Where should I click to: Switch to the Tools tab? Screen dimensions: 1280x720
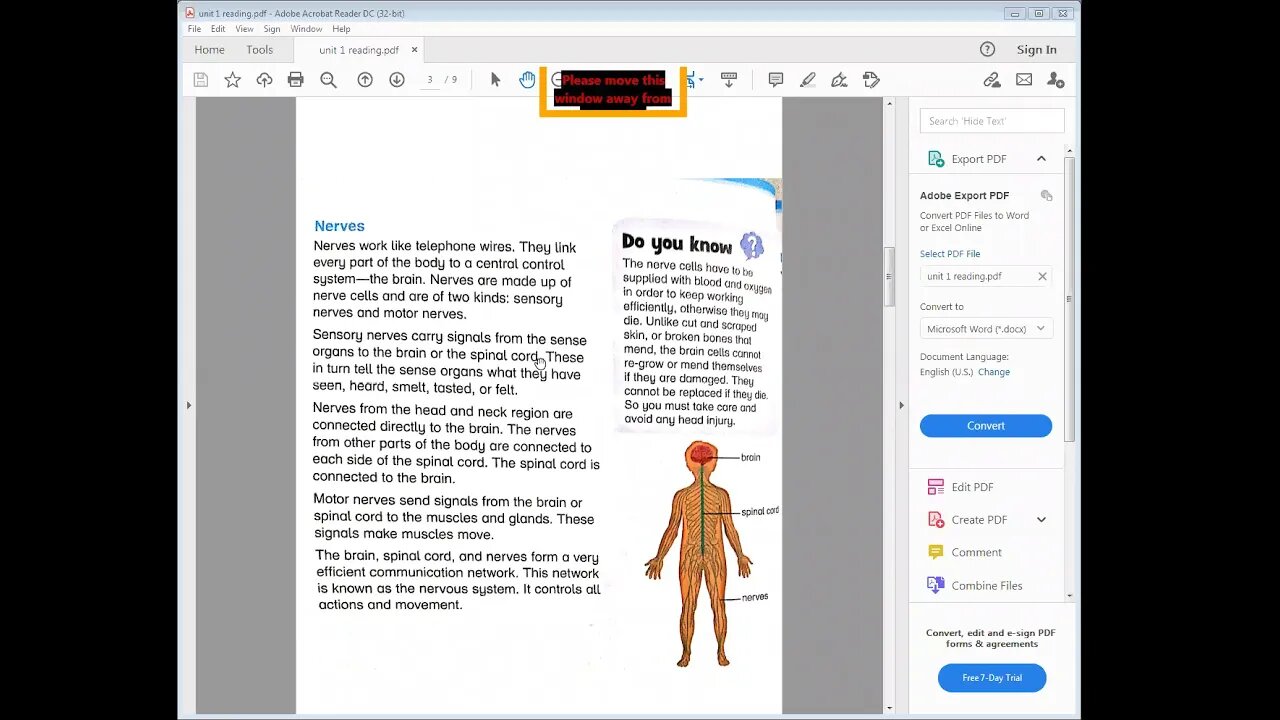[260, 50]
